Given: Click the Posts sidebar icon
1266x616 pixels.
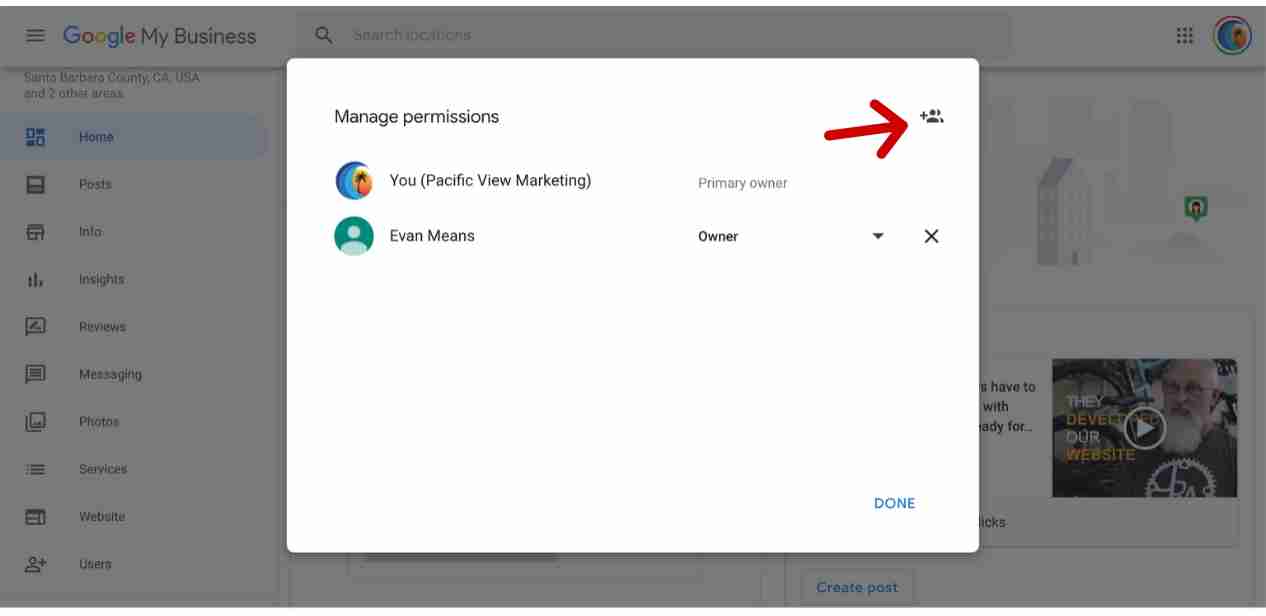Looking at the screenshot, I should [x=36, y=185].
